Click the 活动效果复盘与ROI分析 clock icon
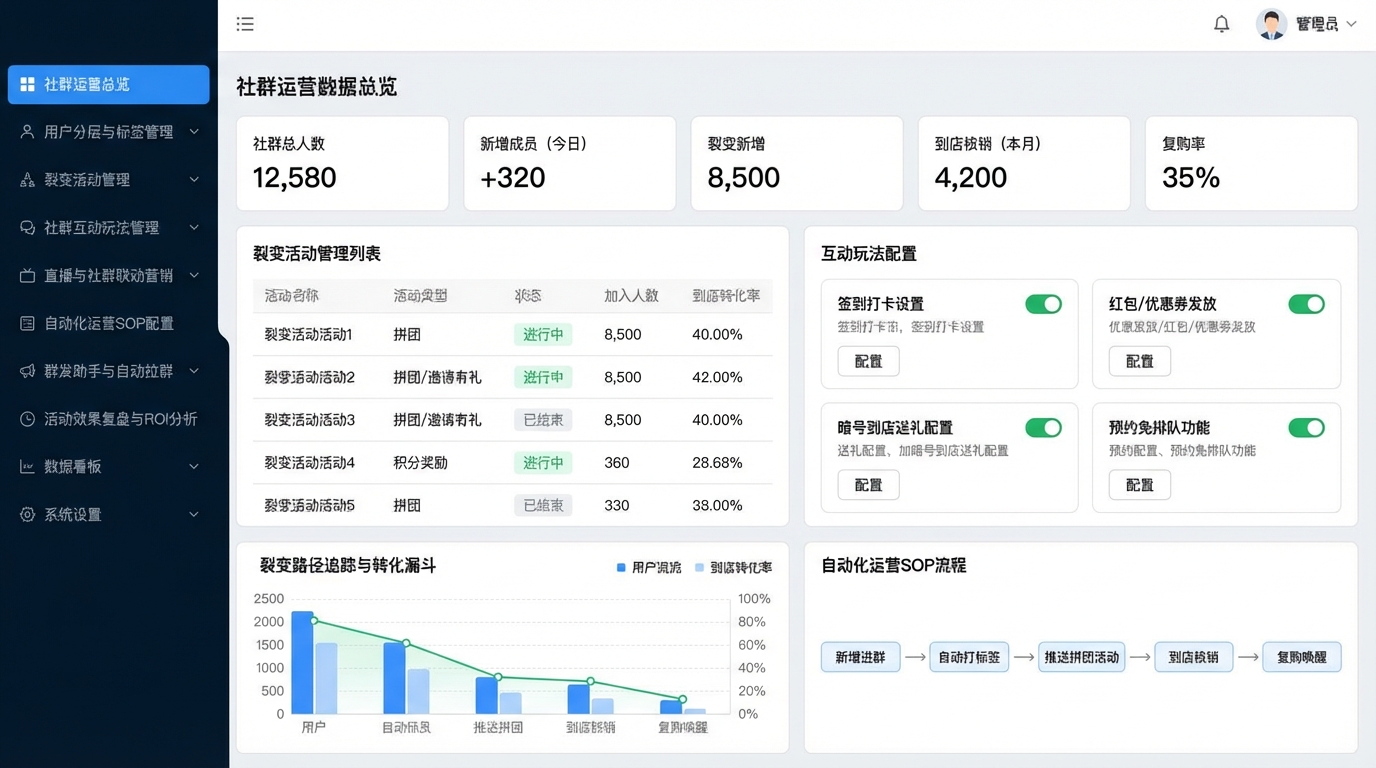This screenshot has height=768, width=1376. (27, 419)
